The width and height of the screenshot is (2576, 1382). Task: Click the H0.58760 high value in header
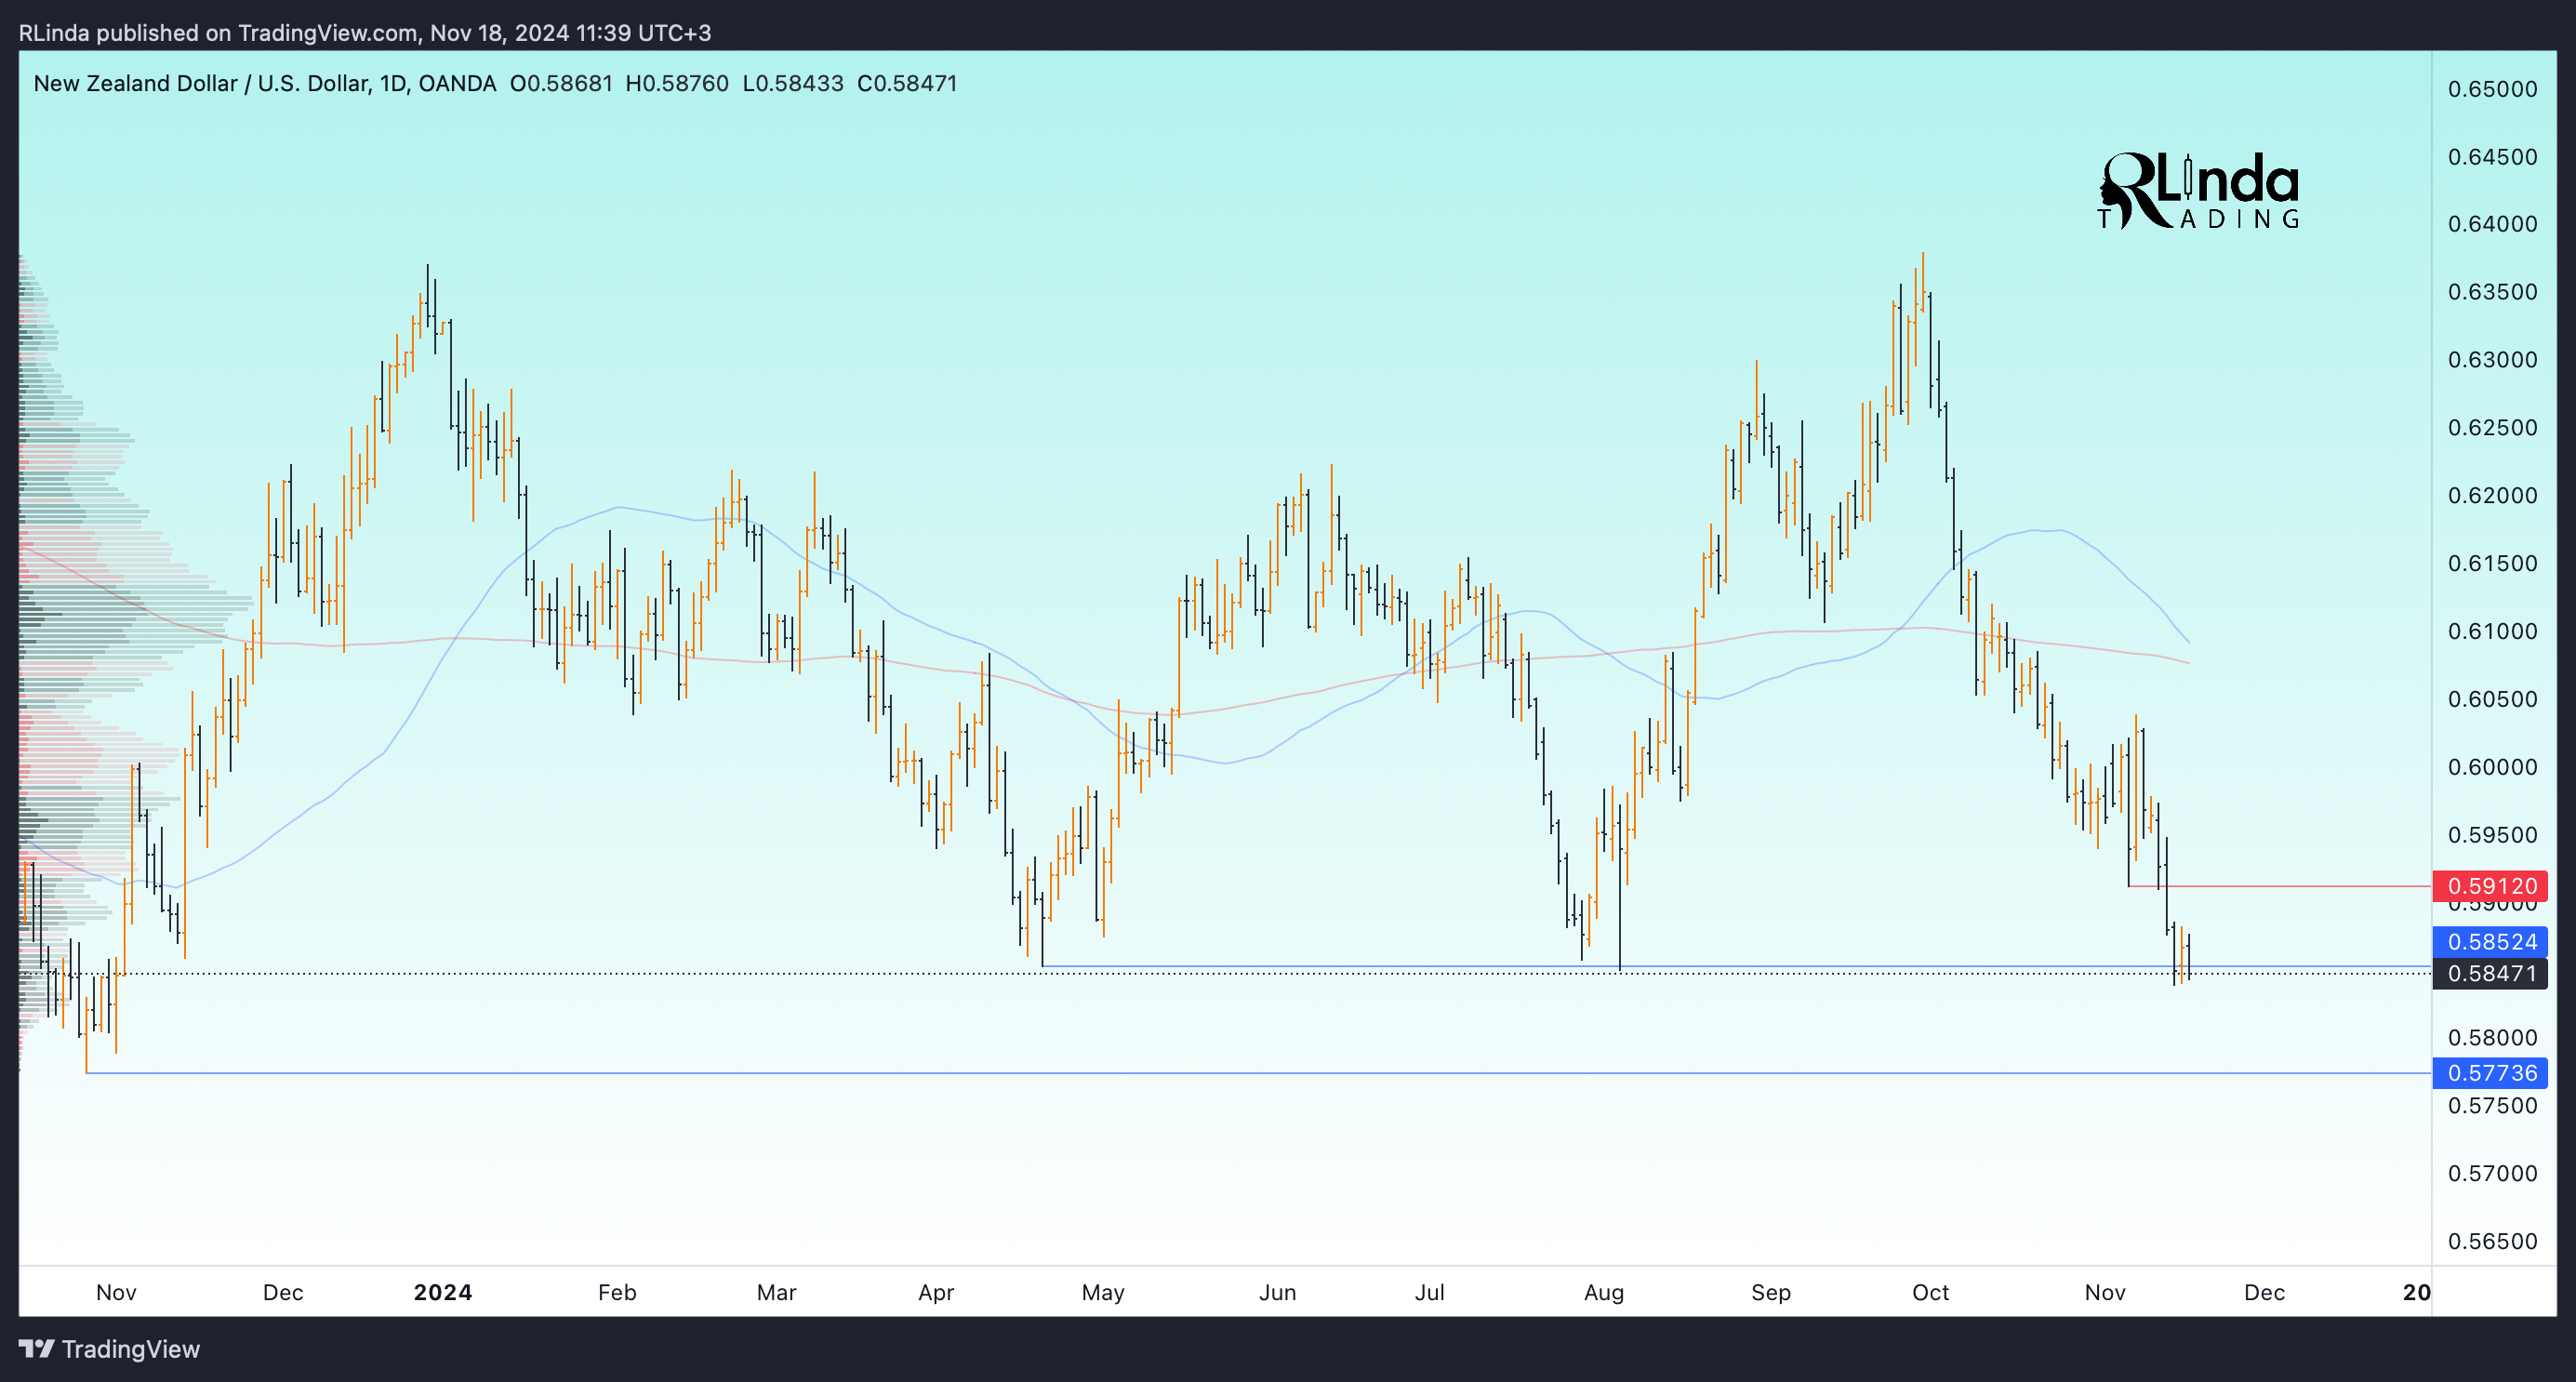tap(677, 83)
